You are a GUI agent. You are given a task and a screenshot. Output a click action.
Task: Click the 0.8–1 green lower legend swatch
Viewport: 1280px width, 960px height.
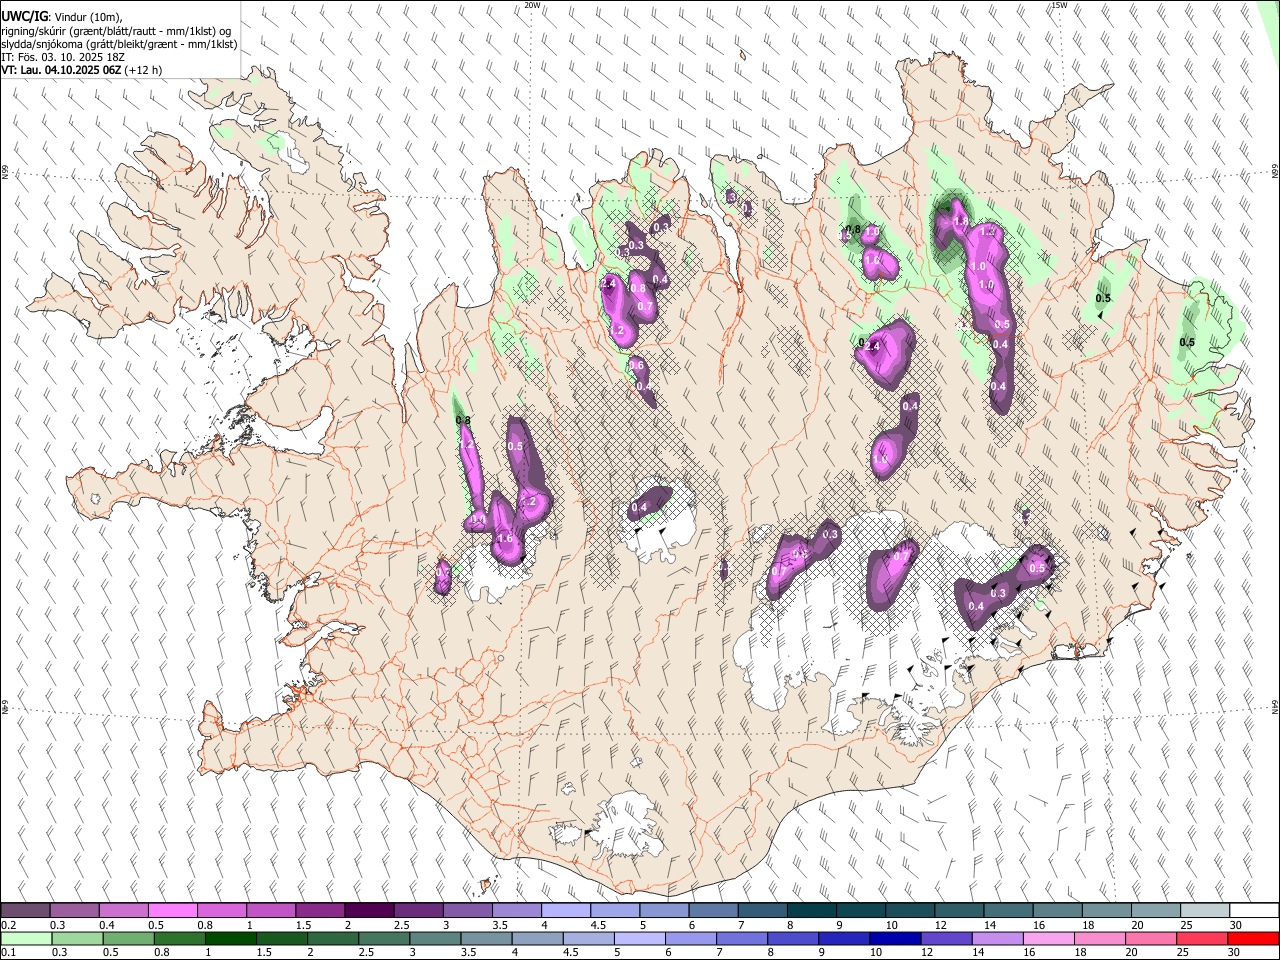179,938
